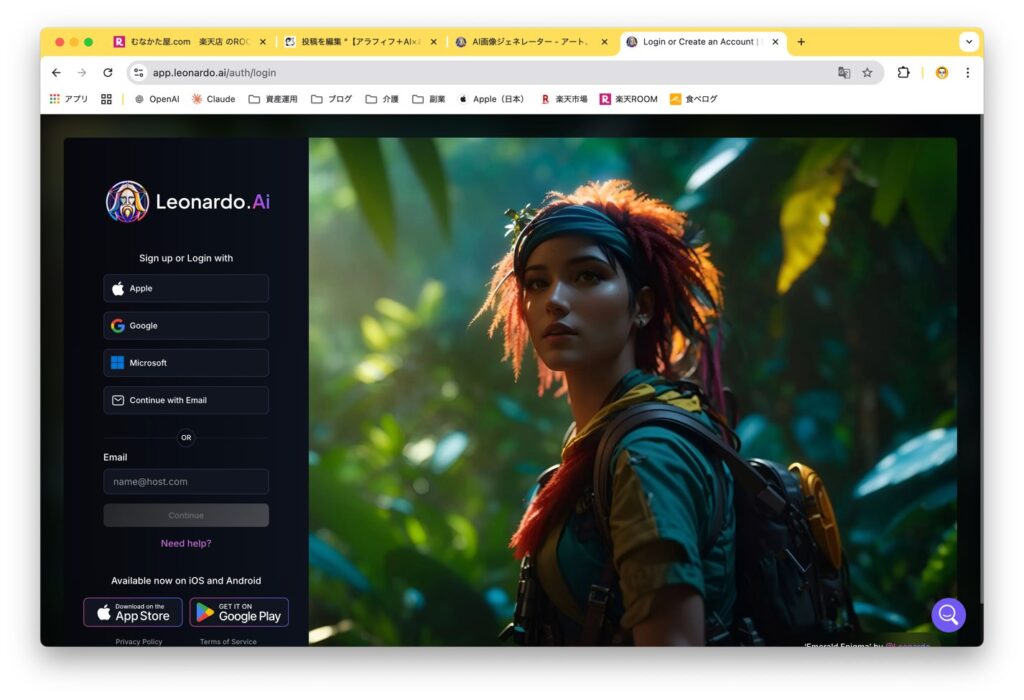
Task: Focus the Email input field
Action: click(x=186, y=482)
